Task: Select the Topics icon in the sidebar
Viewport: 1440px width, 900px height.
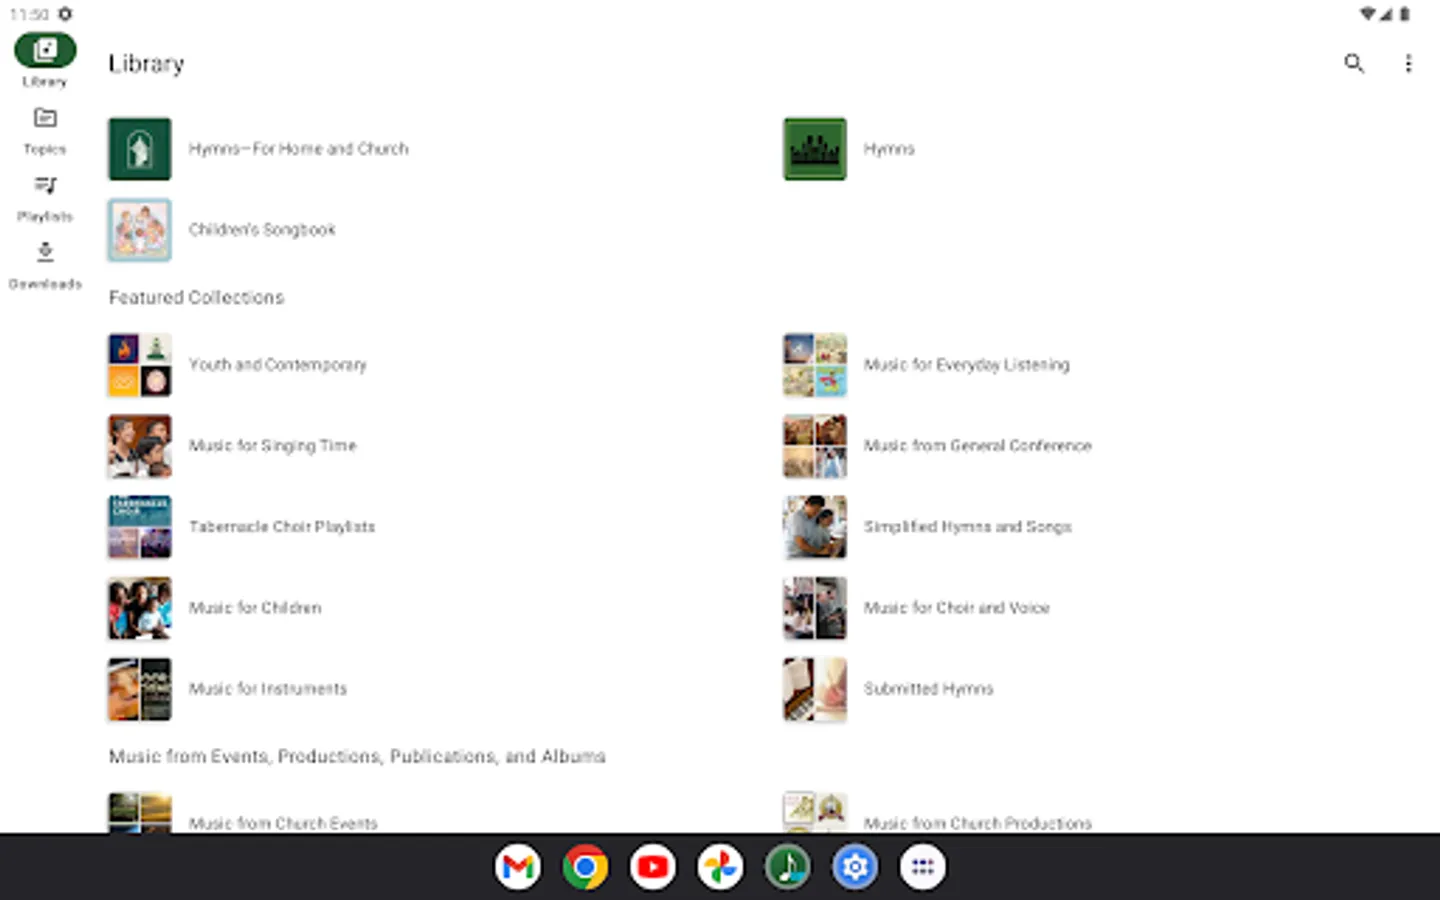Action: [44, 125]
